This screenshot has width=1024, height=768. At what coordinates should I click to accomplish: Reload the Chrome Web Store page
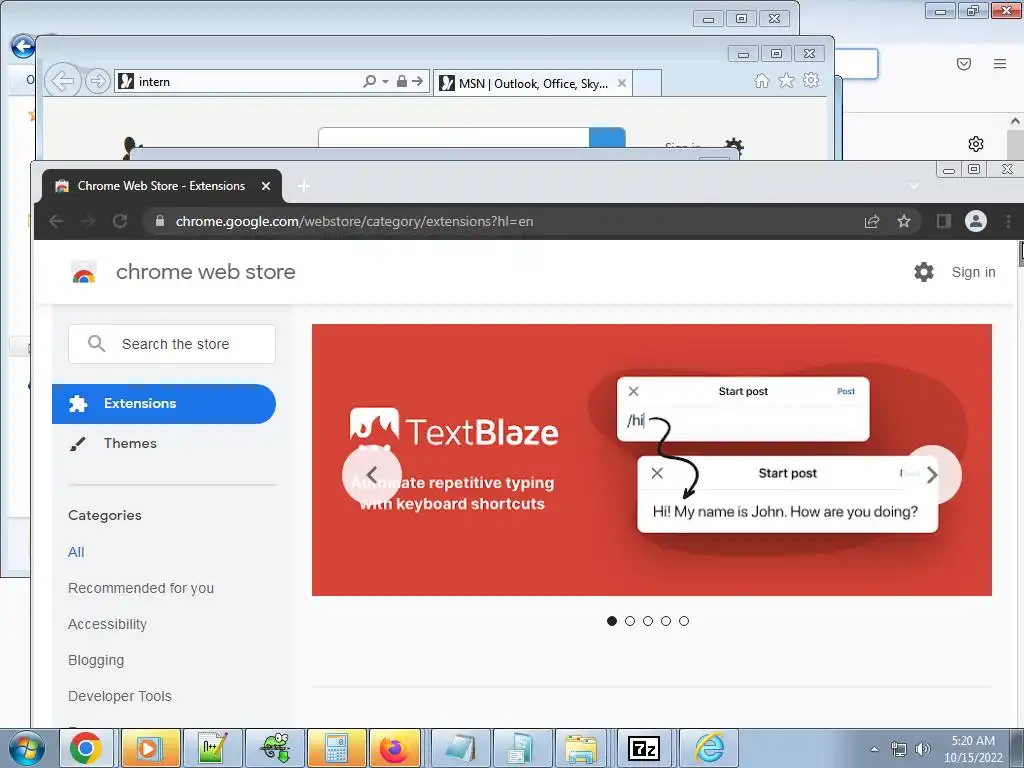tap(120, 221)
